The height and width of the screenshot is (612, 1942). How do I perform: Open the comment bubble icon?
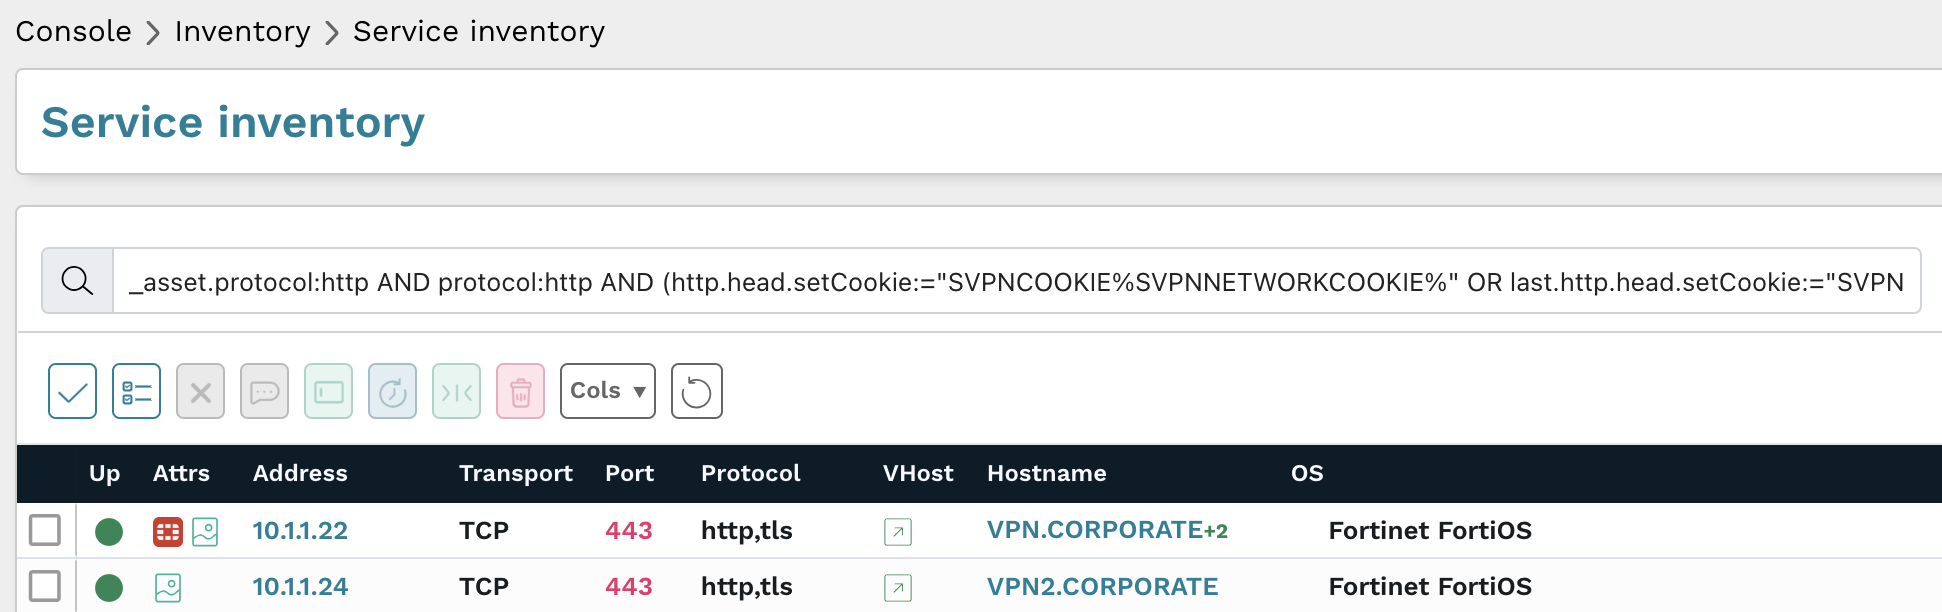[264, 391]
